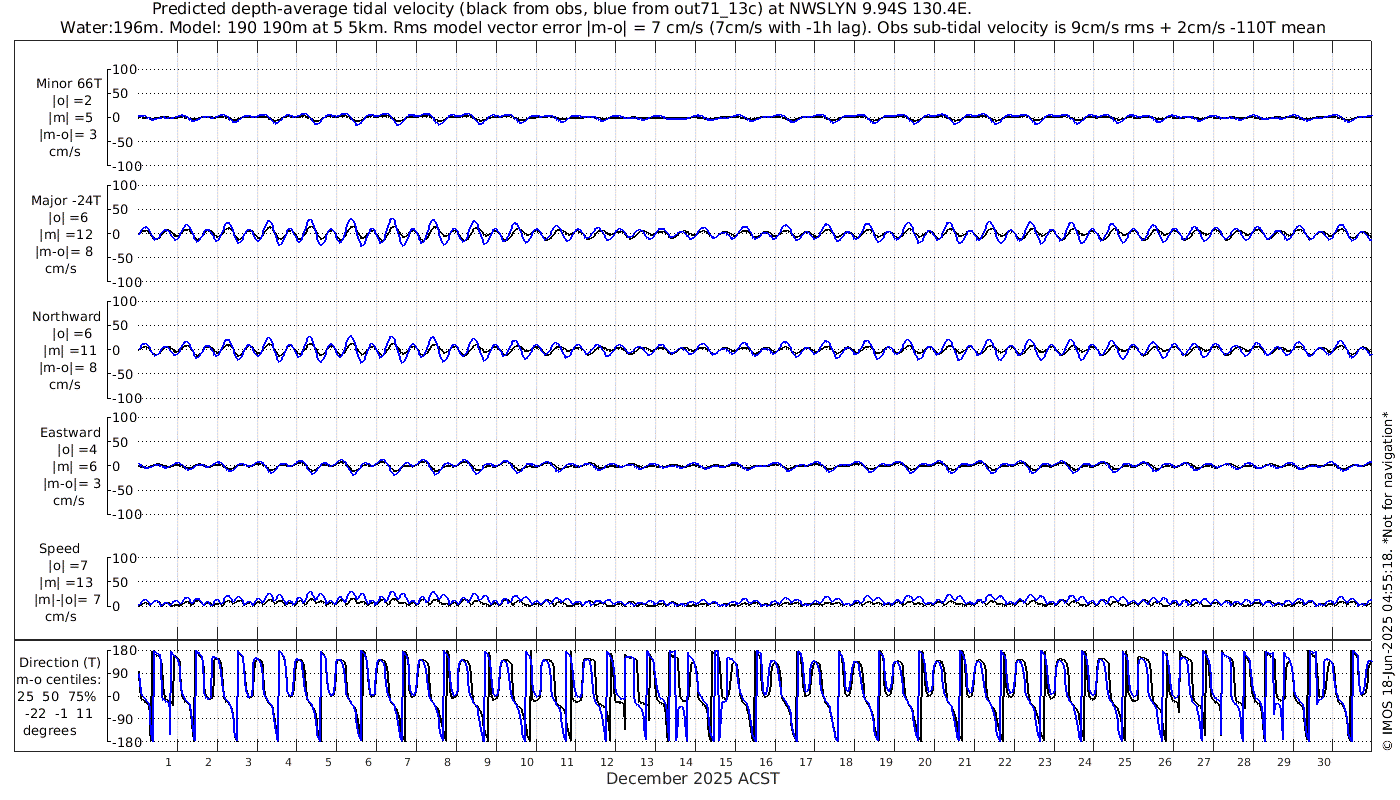Click the 'Eastward' panel label

[70, 432]
